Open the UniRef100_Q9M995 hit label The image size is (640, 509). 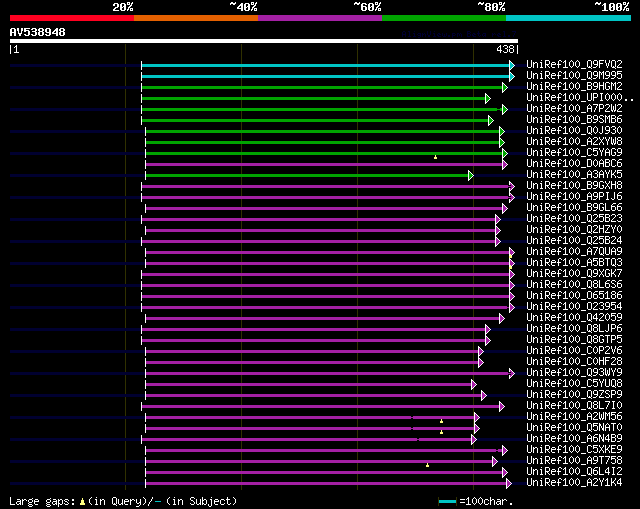click(574, 76)
